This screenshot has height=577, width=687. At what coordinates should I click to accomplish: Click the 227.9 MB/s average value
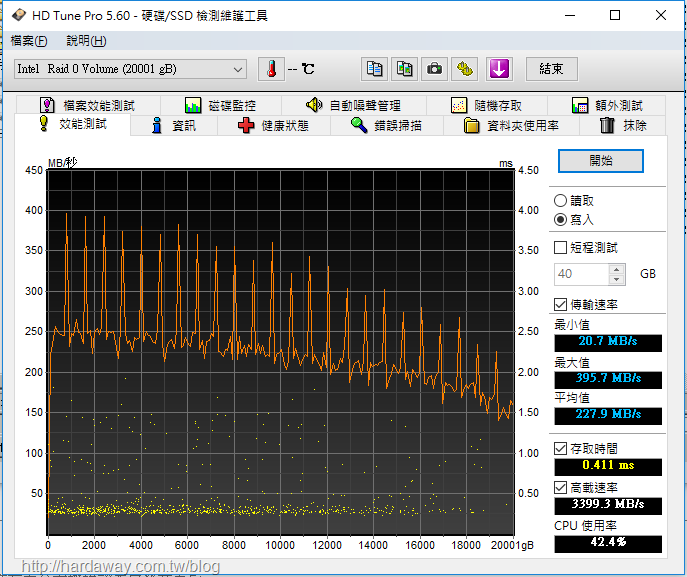click(608, 415)
